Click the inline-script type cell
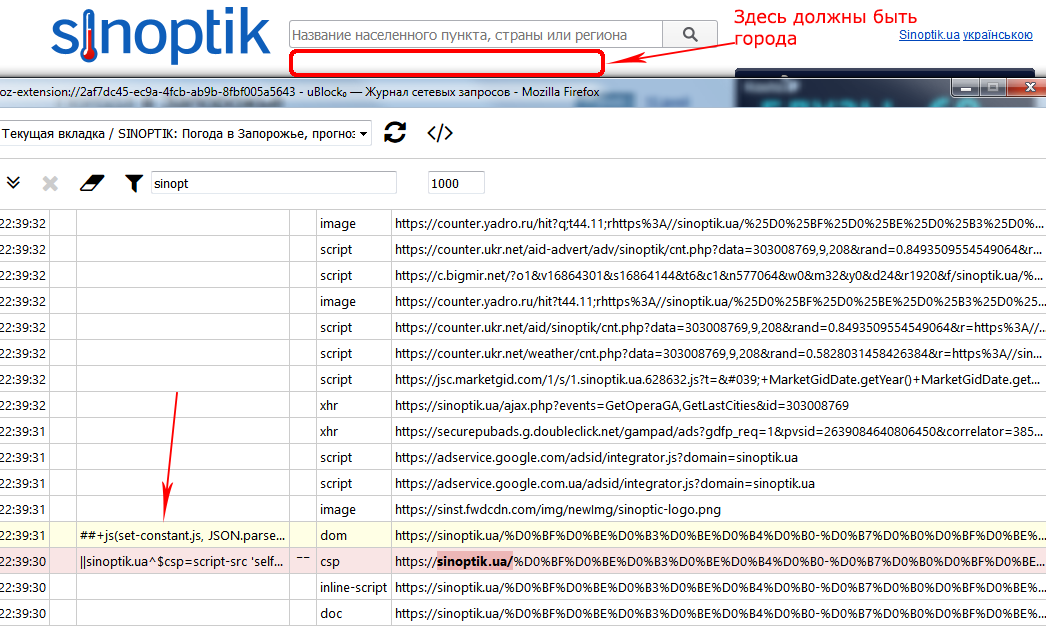 pyautogui.click(x=354, y=588)
